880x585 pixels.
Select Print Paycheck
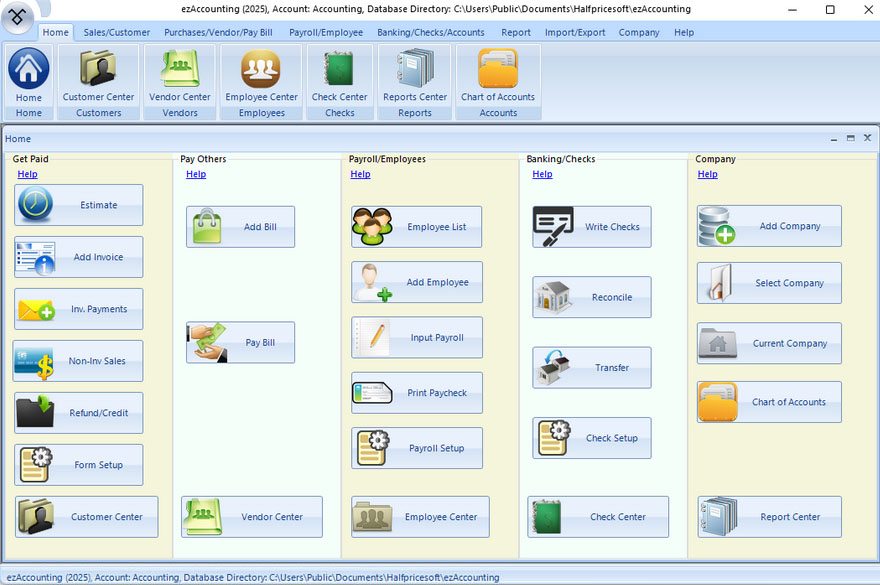pyautogui.click(x=416, y=393)
